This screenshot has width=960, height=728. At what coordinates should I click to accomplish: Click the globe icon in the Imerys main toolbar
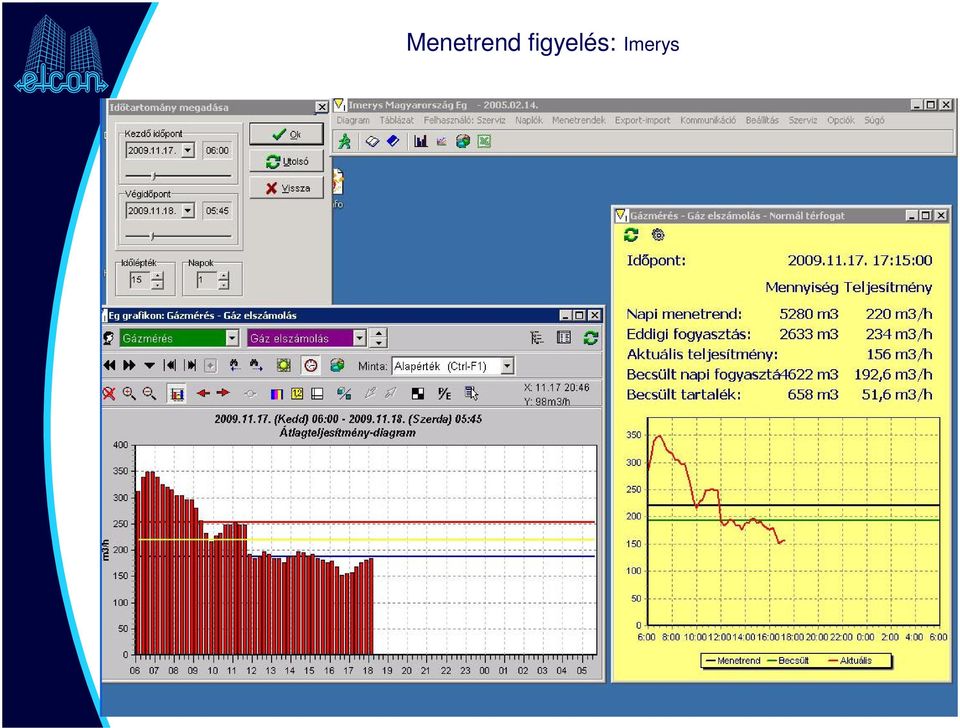click(463, 141)
